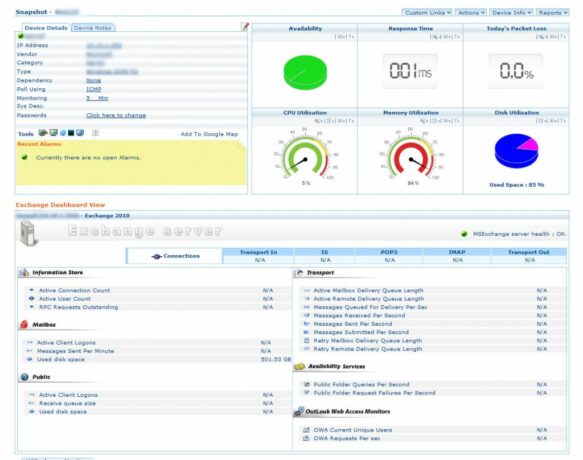Click the monitor icon second in Tools row
This screenshot has height=460, width=583.
coord(54,133)
